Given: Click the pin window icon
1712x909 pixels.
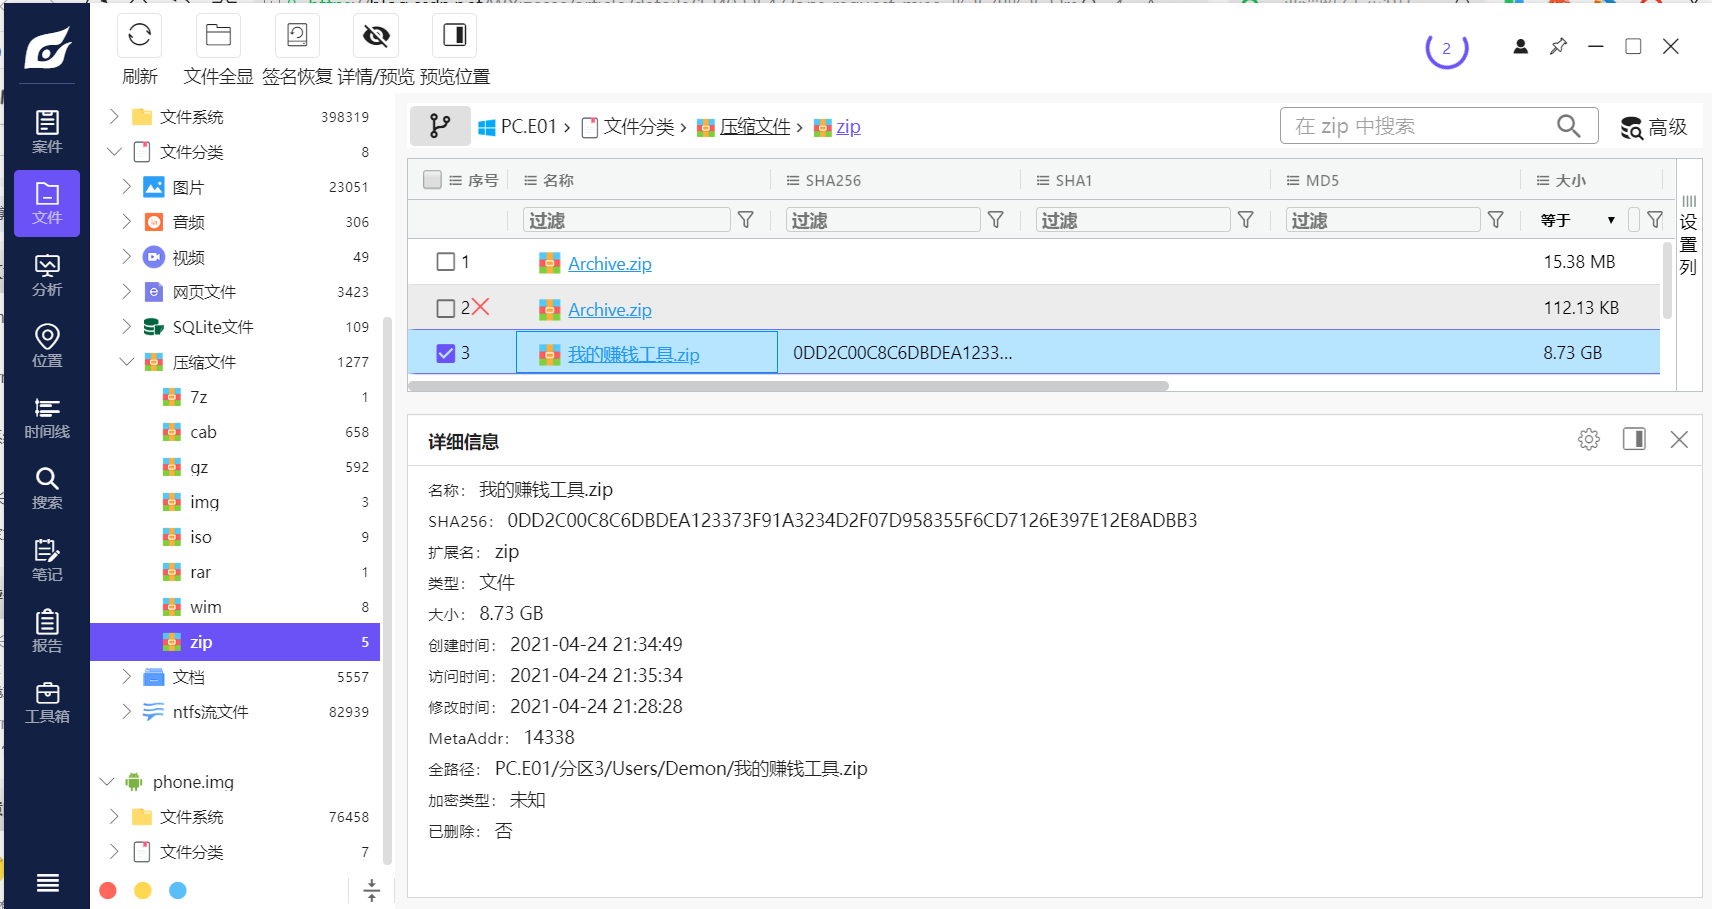Looking at the screenshot, I should pos(1558,46).
